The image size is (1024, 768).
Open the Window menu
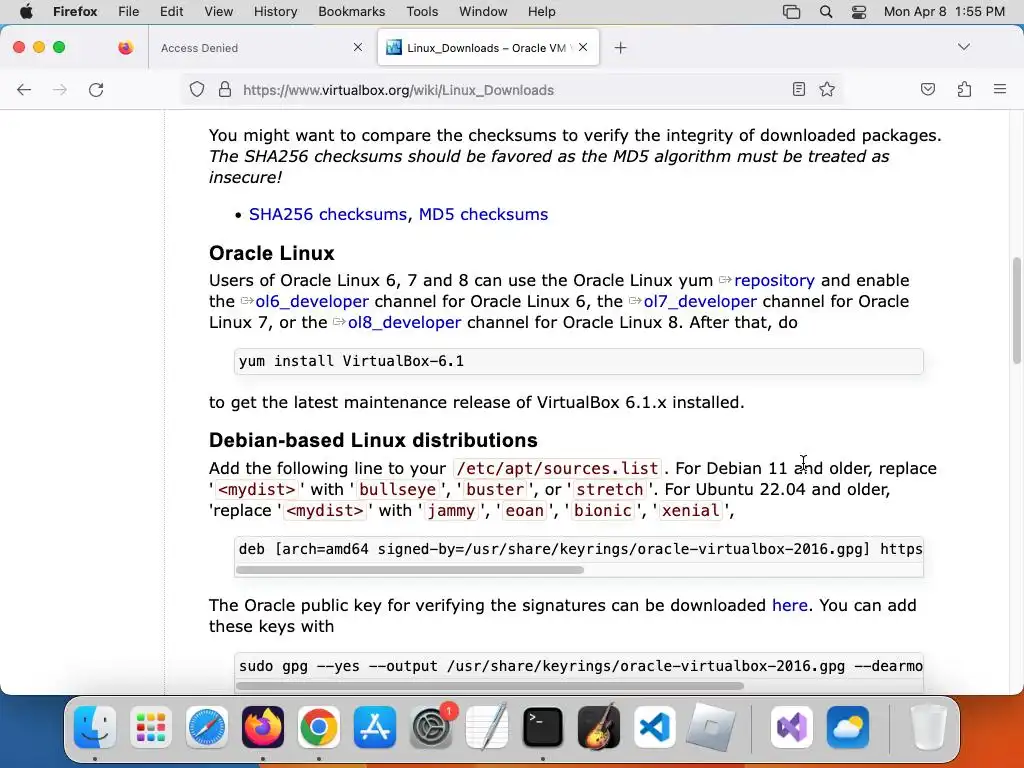(x=483, y=12)
